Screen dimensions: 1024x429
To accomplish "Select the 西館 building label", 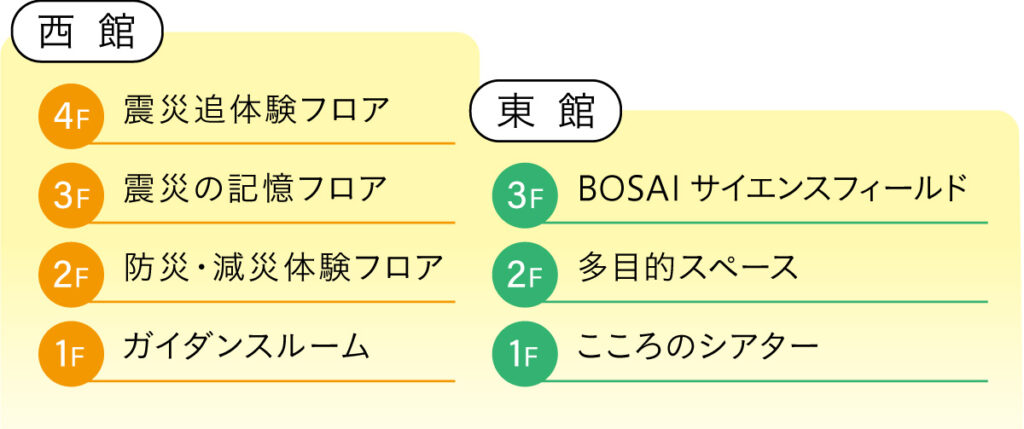I will click(87, 34).
